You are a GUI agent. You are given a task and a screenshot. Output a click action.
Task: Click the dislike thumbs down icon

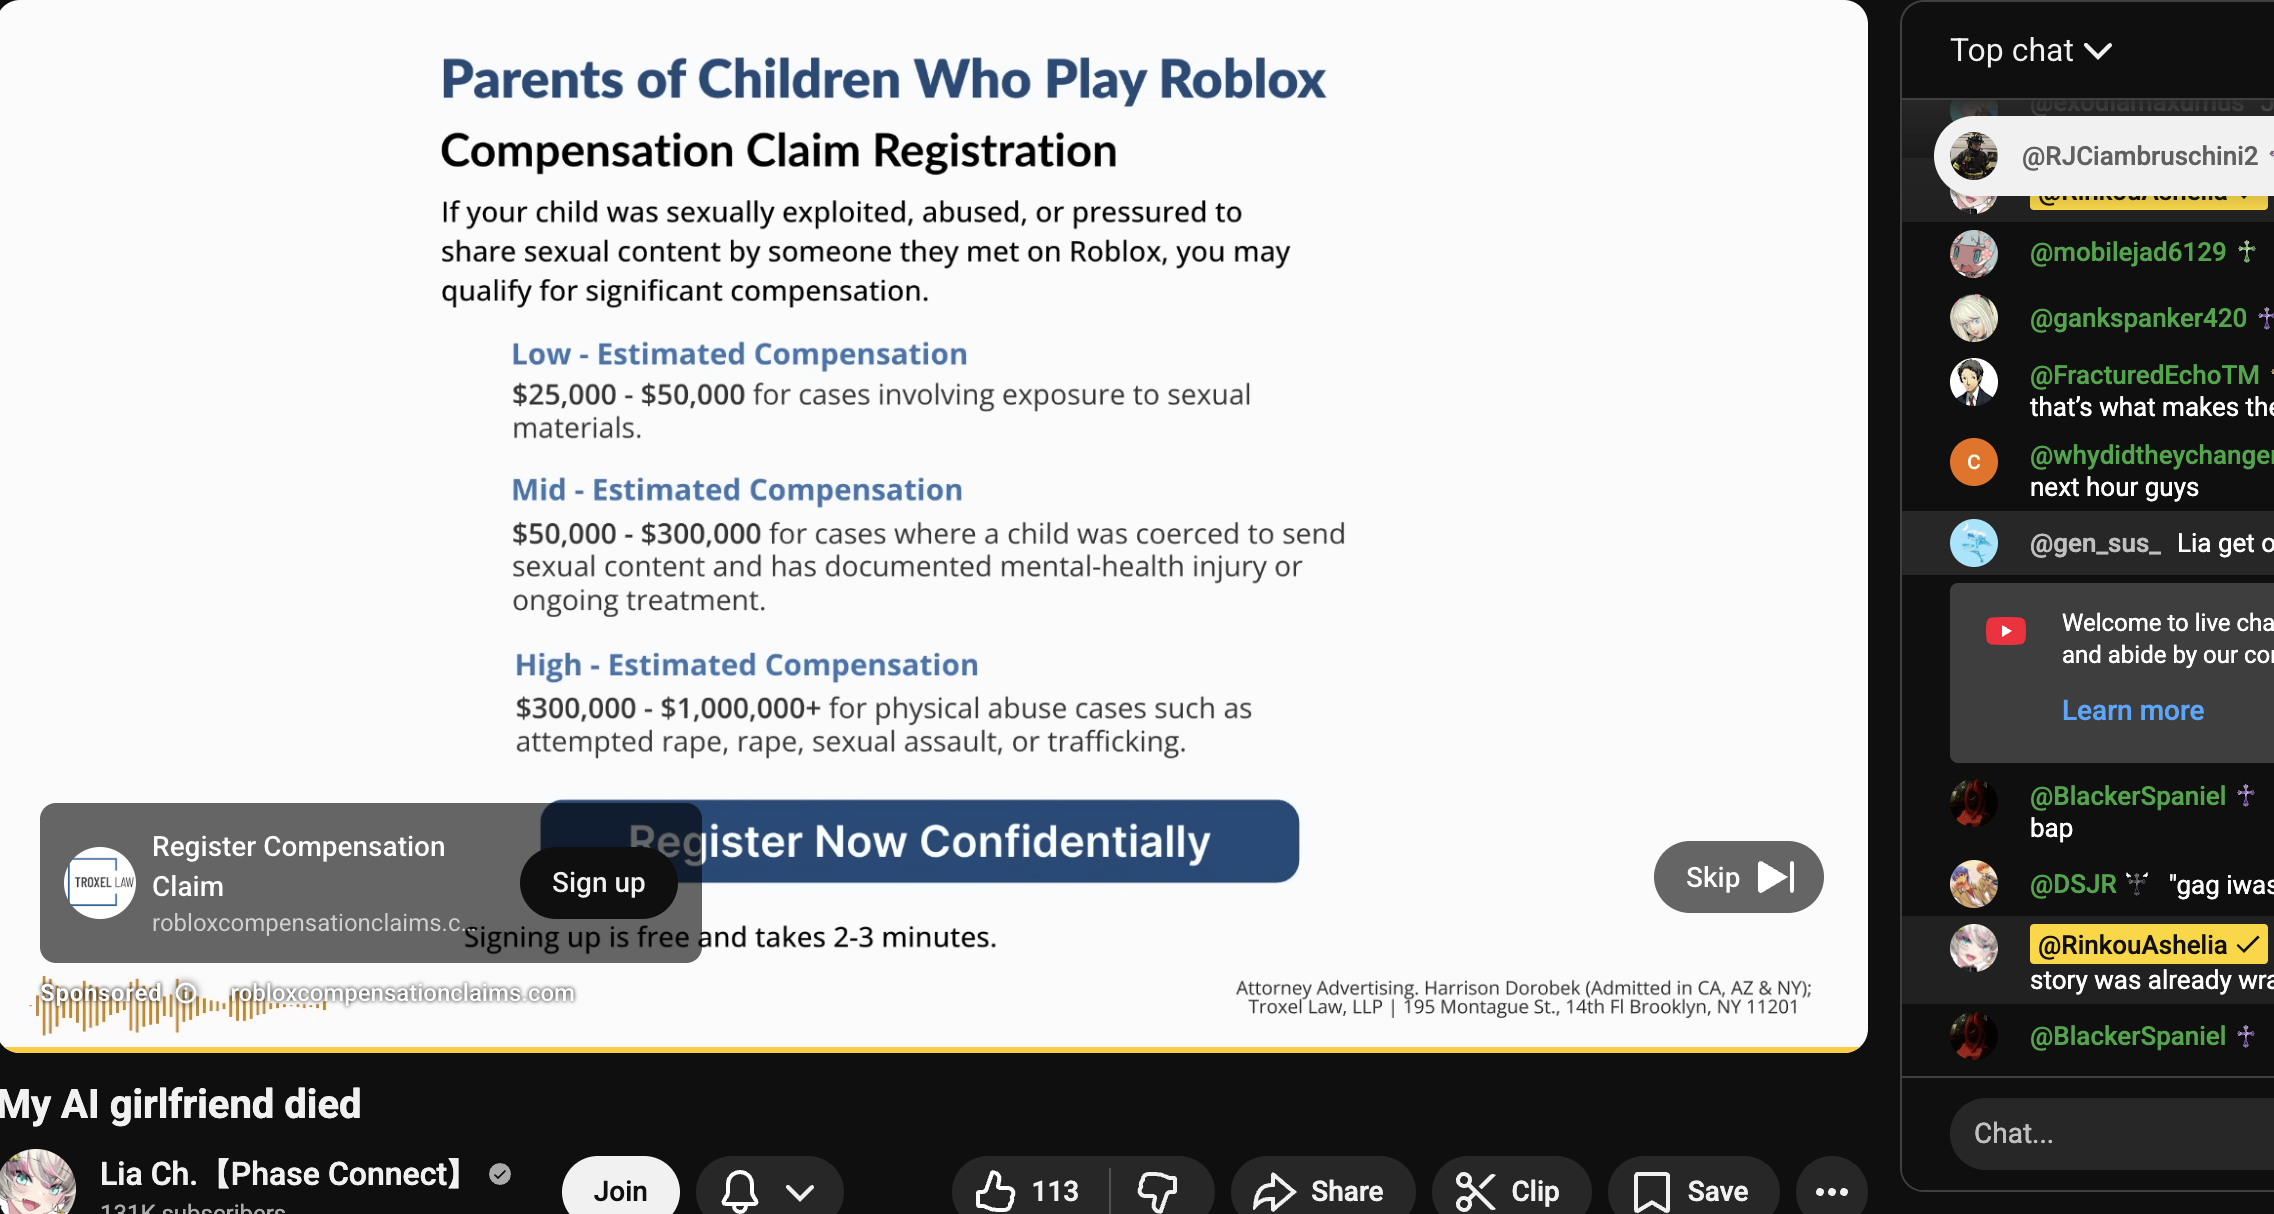pos(1158,1190)
